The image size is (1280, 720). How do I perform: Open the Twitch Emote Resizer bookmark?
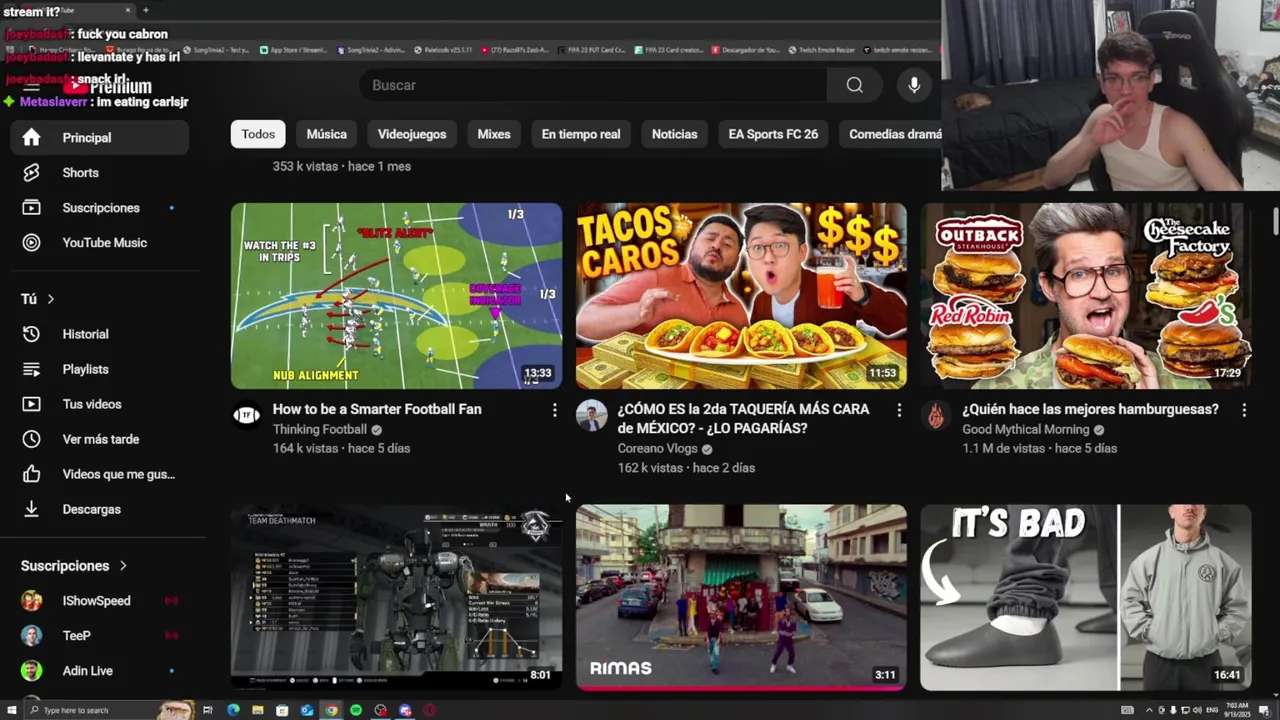pos(824,49)
